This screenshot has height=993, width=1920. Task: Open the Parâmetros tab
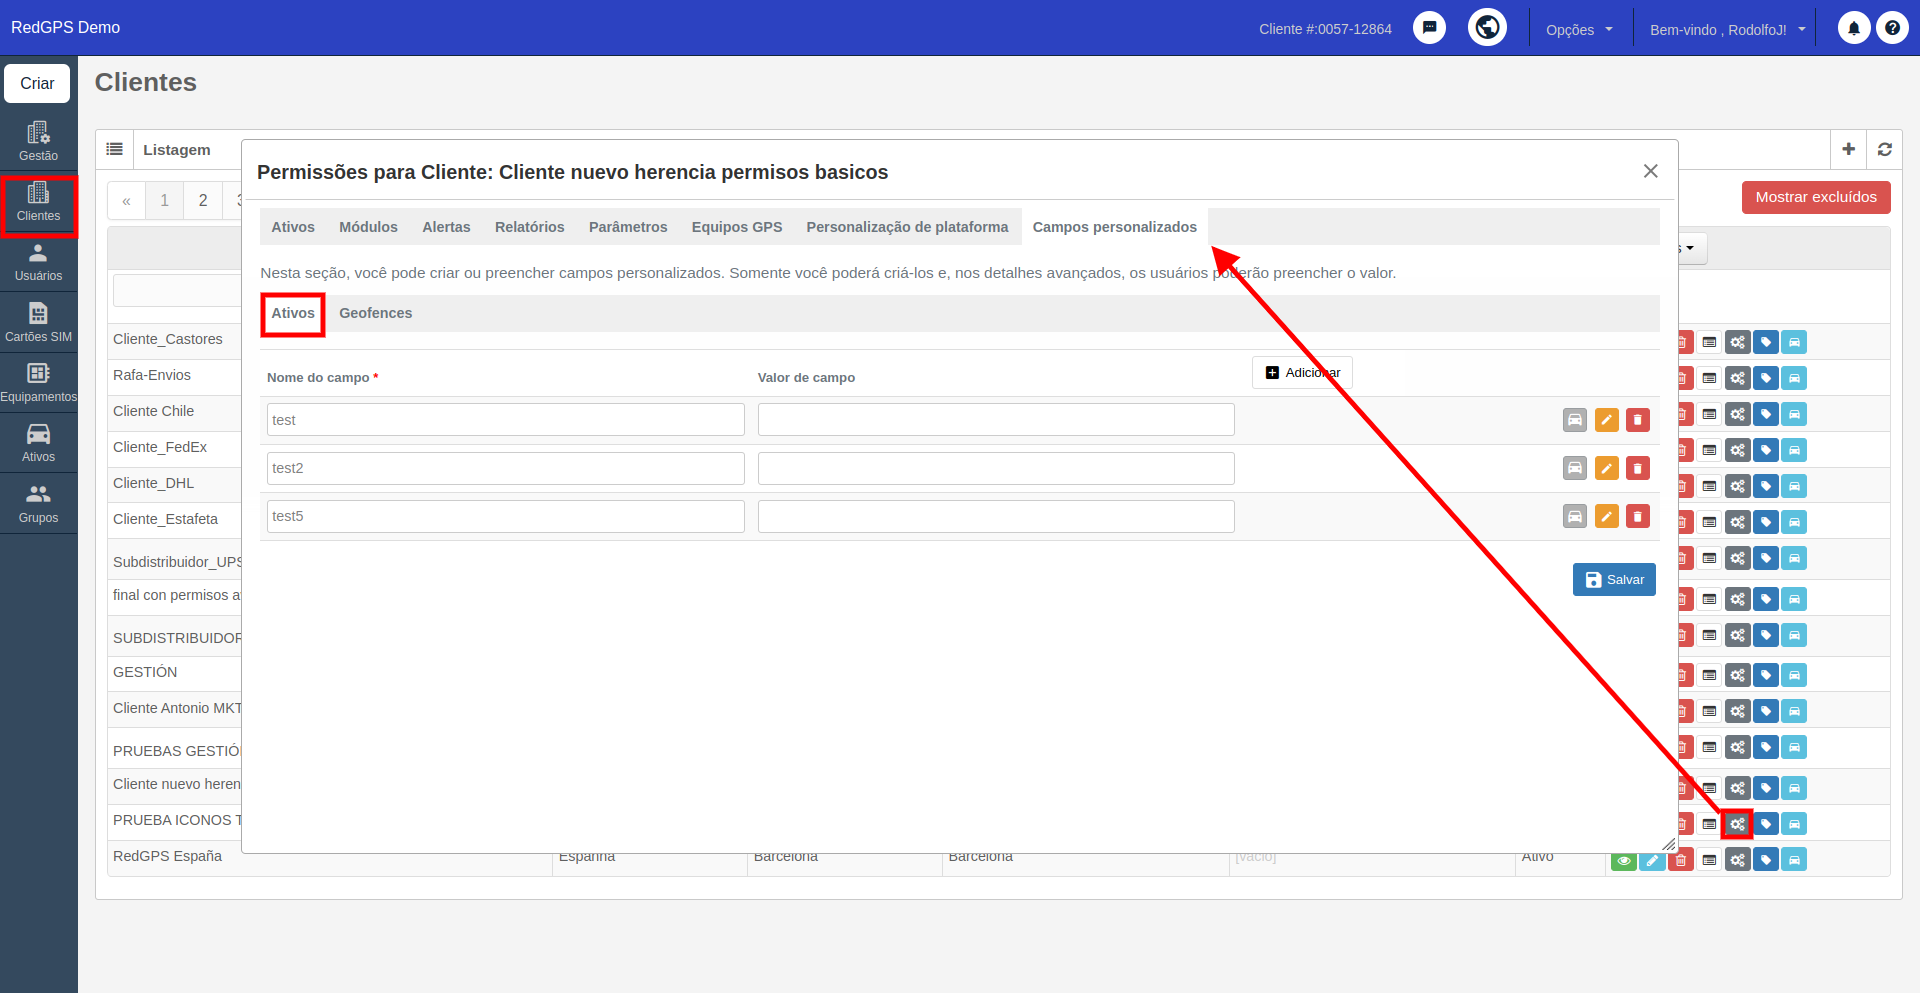[628, 227]
